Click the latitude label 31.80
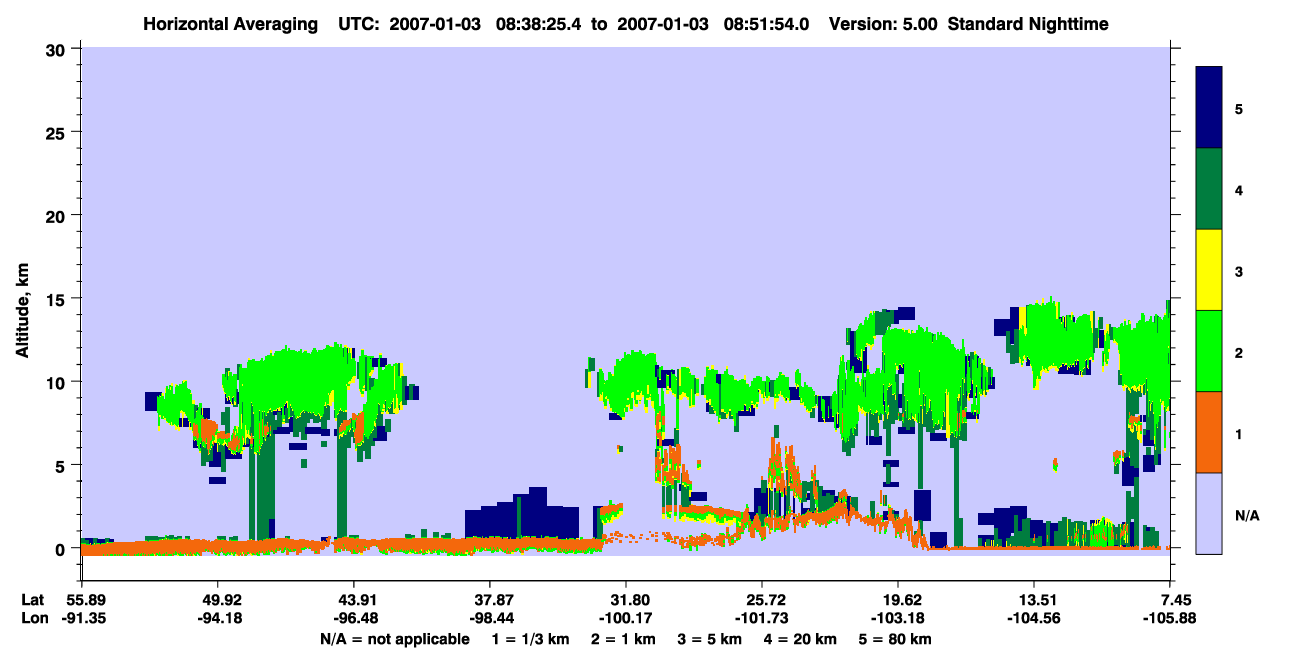The height and width of the screenshot is (667, 1300). point(626,600)
